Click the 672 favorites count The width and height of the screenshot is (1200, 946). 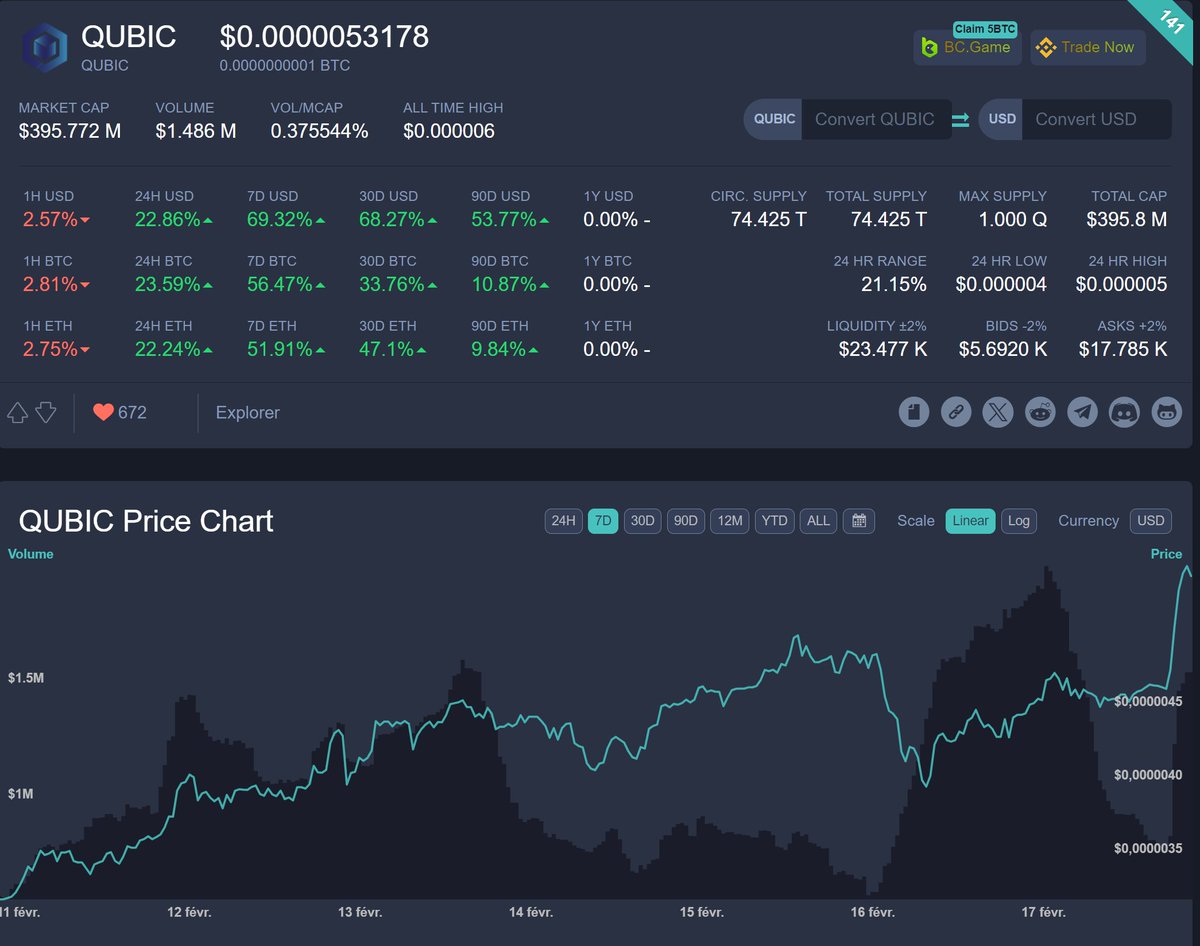pos(132,412)
